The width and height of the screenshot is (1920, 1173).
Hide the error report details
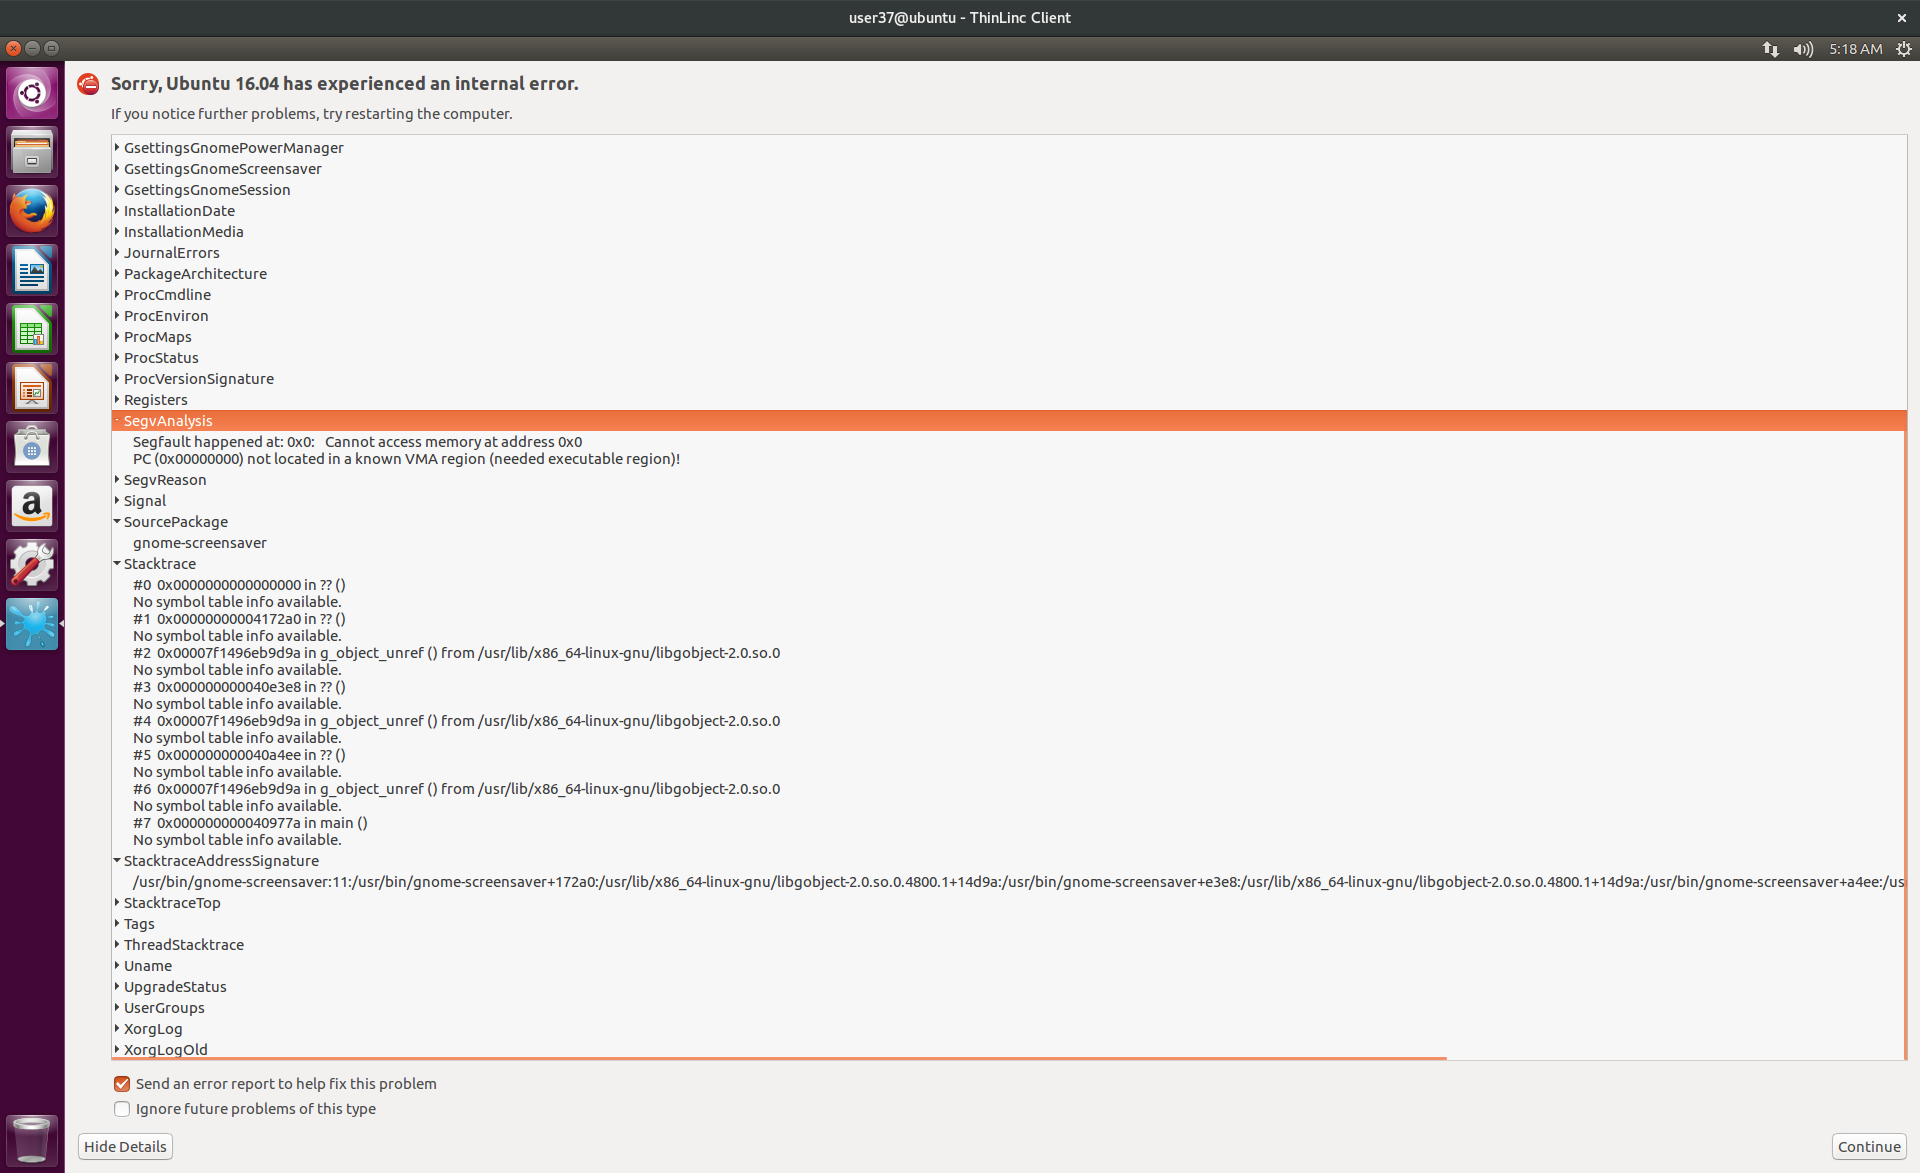pyautogui.click(x=125, y=1147)
